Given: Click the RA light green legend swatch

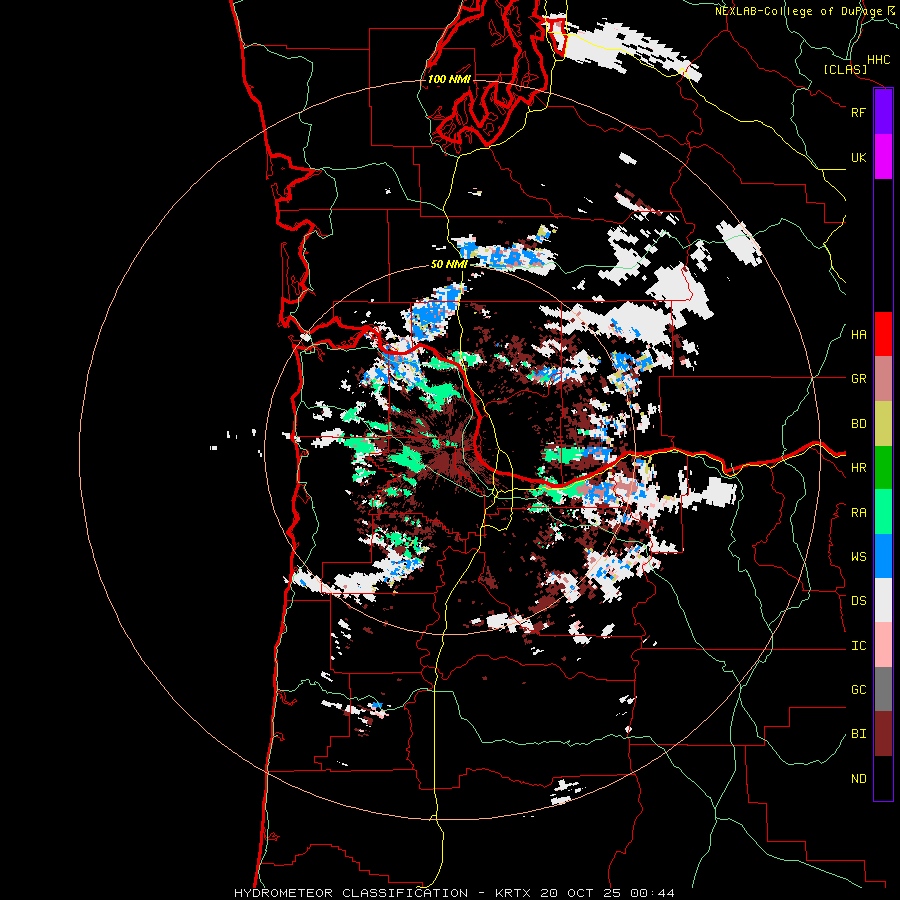Looking at the screenshot, I should coord(883,512).
